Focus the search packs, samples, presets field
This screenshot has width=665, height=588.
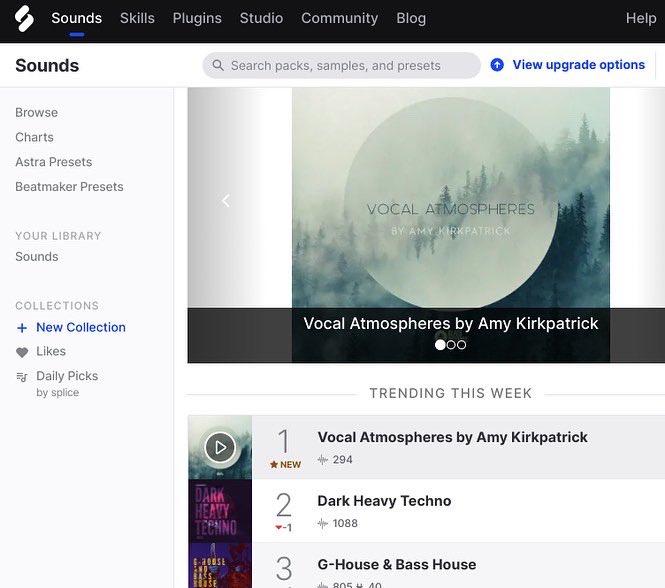341,65
